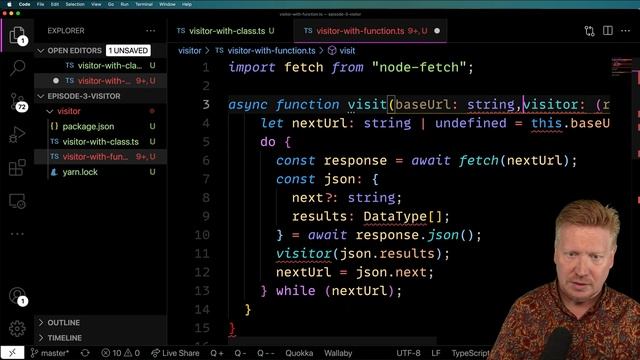Split the editor to the right
This screenshot has width=640, height=360.
[x=608, y=31]
